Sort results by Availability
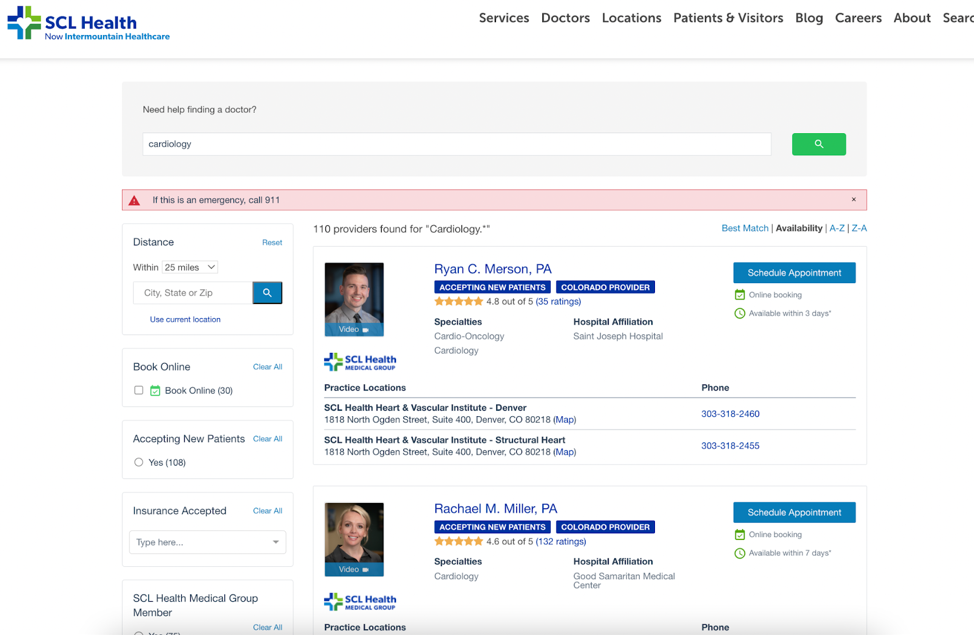 point(799,228)
